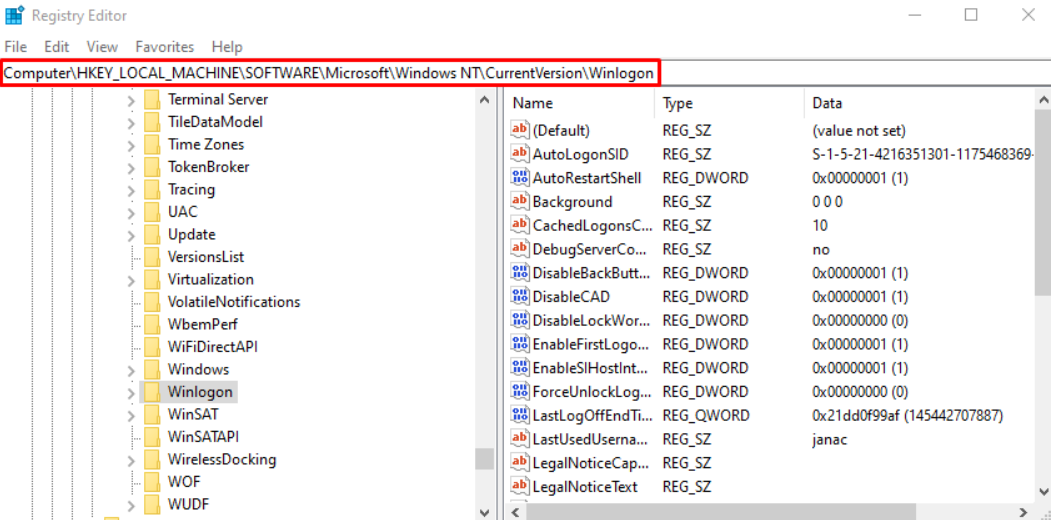1051x520 pixels.
Task: Open the Edit menu
Action: pos(57,47)
